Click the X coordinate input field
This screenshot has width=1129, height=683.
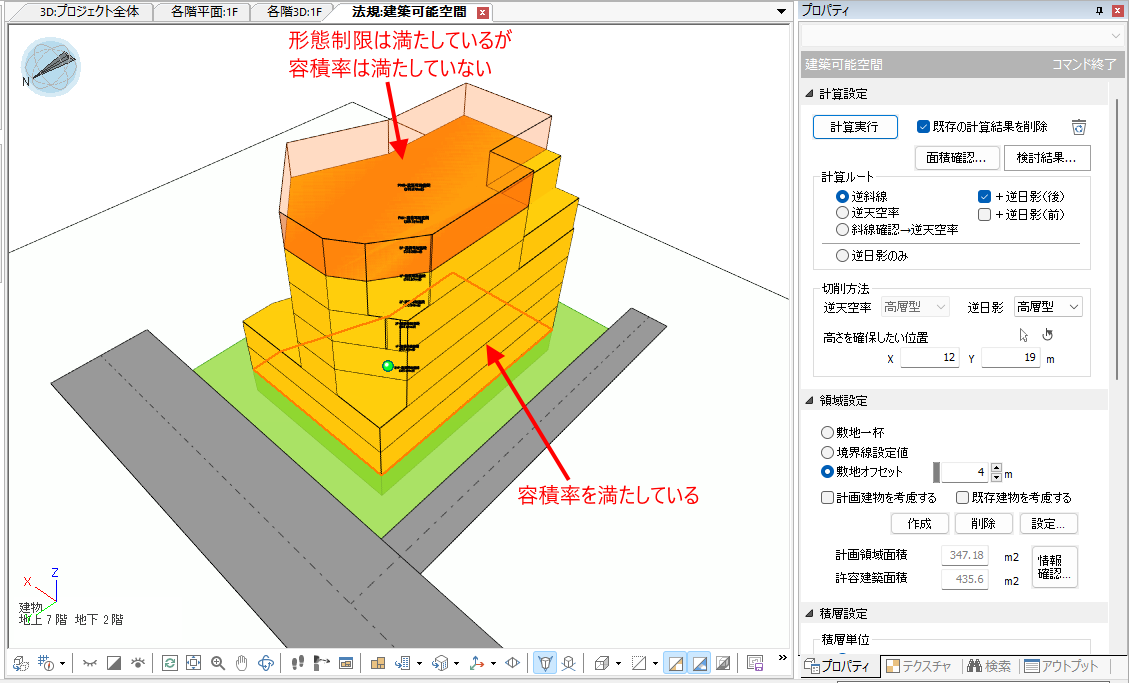(x=929, y=358)
